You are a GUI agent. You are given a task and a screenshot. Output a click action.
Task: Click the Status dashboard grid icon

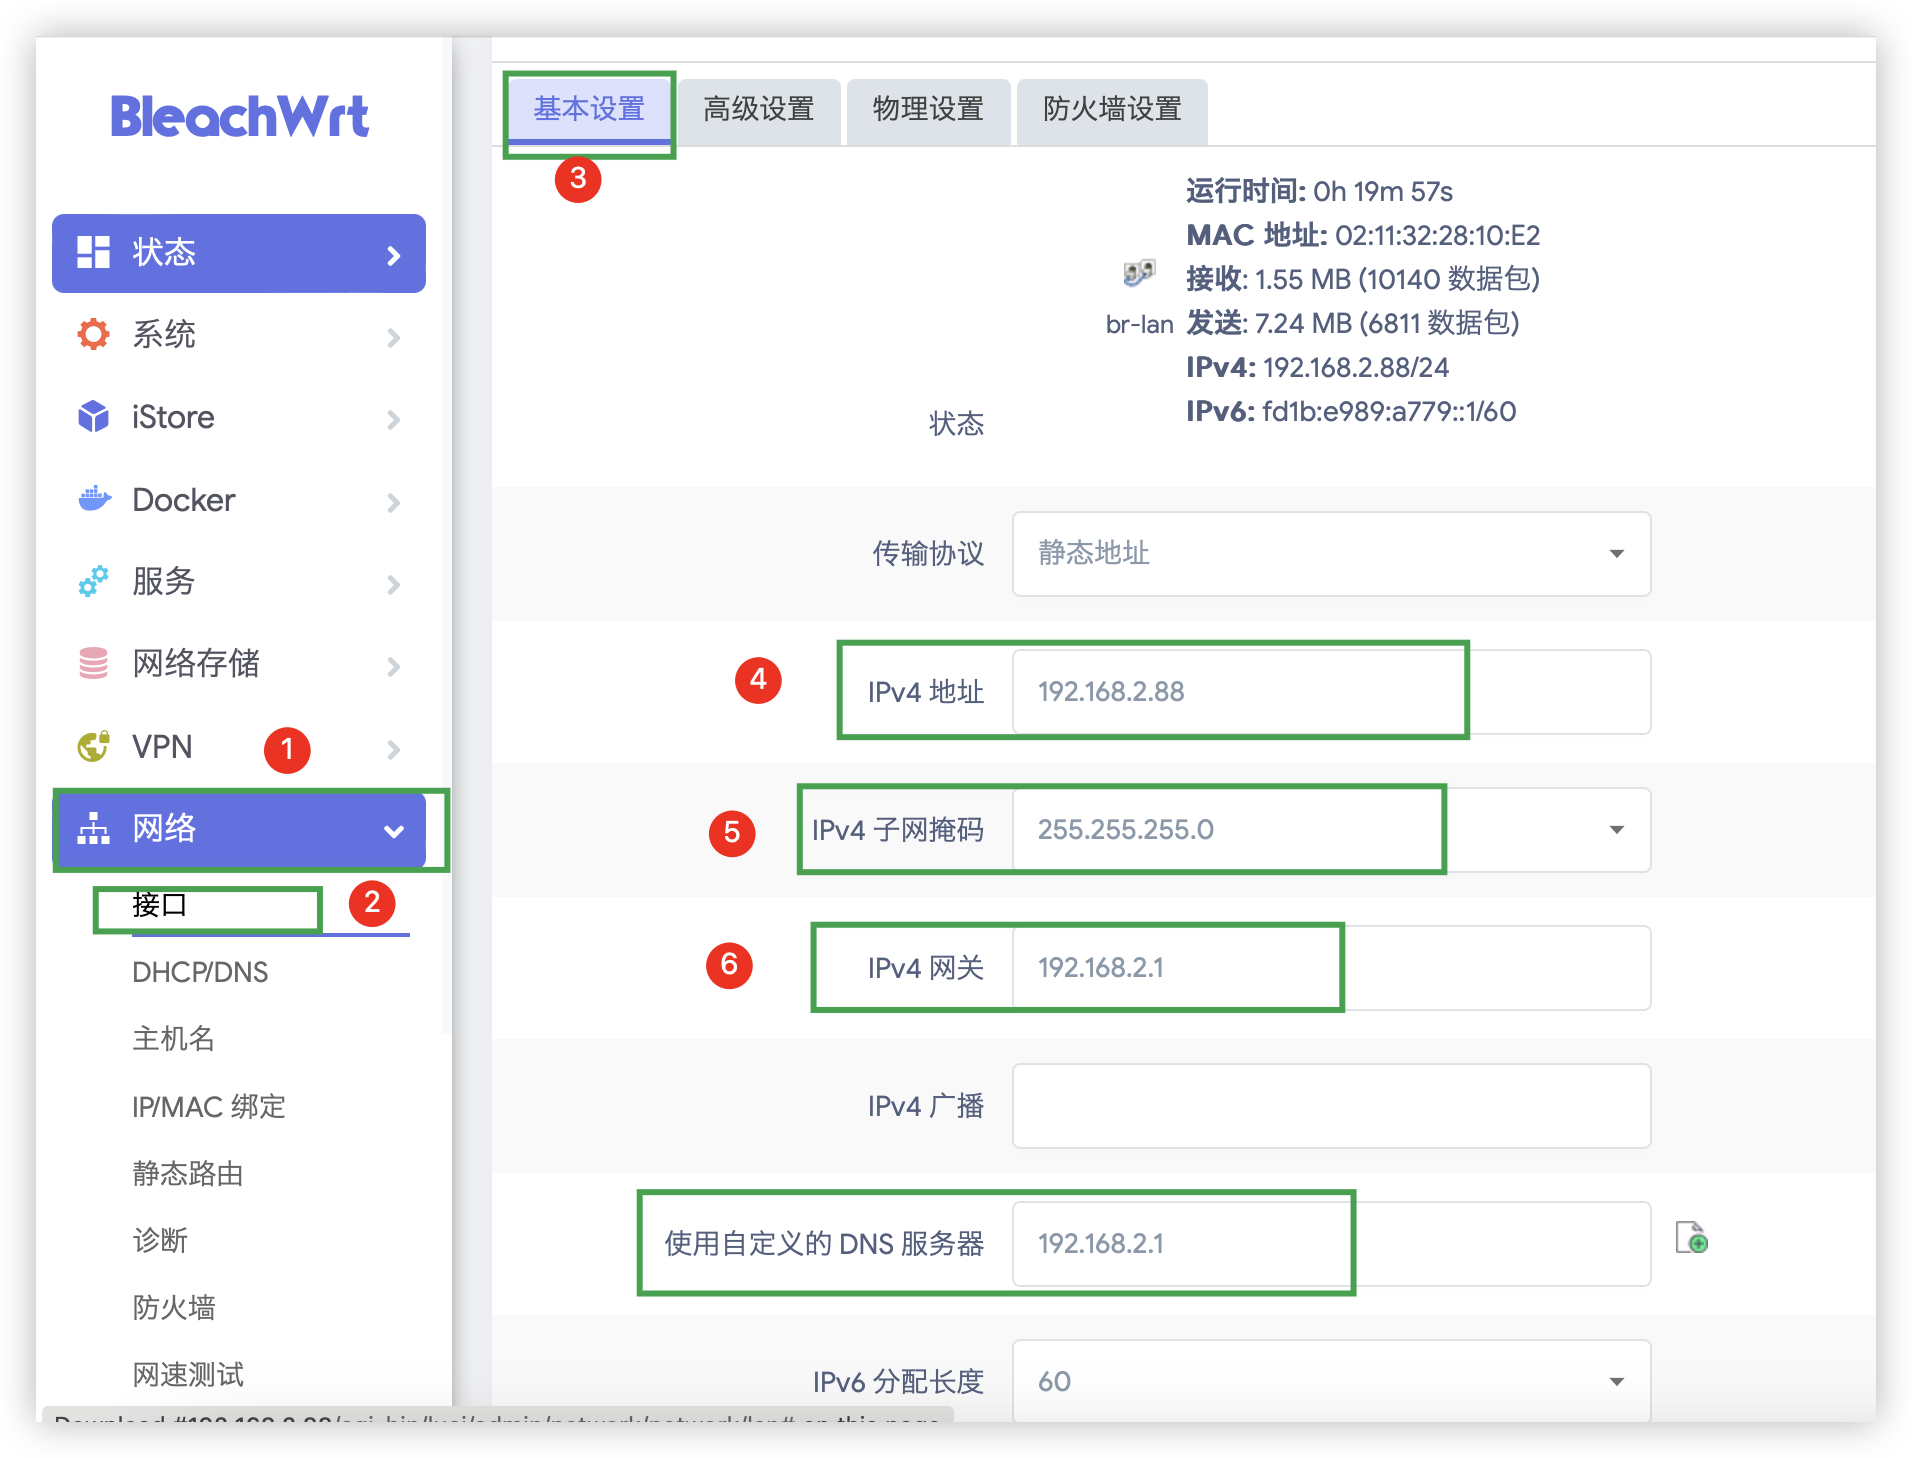point(93,252)
